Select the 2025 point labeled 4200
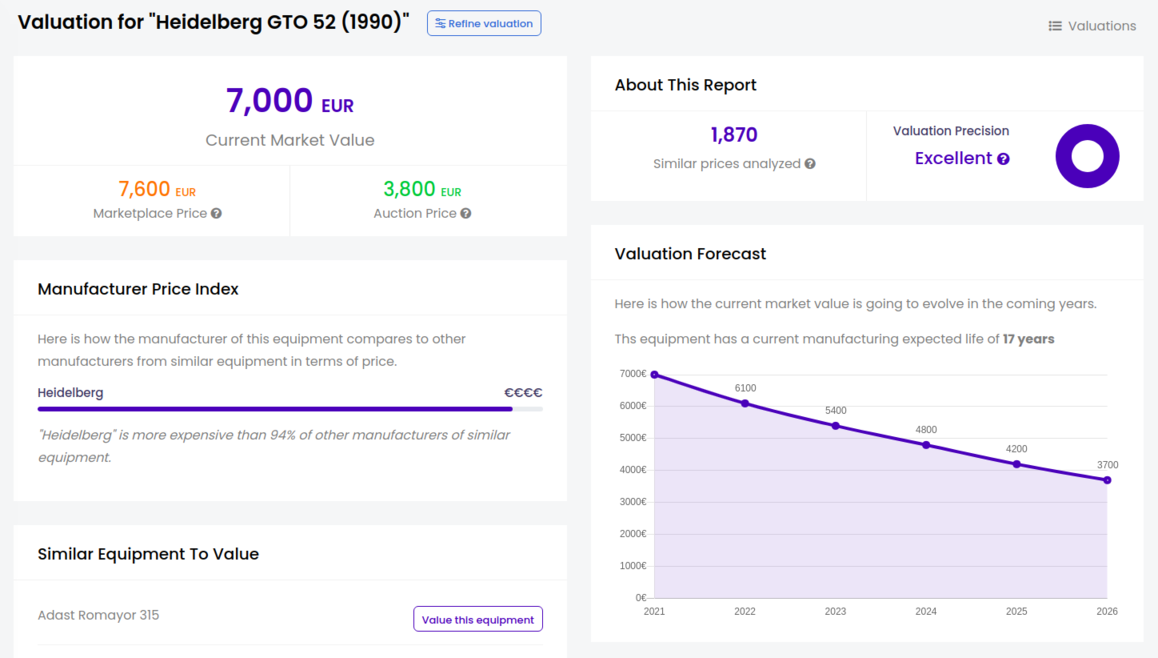Image resolution: width=1158 pixels, height=658 pixels. 1017,464
